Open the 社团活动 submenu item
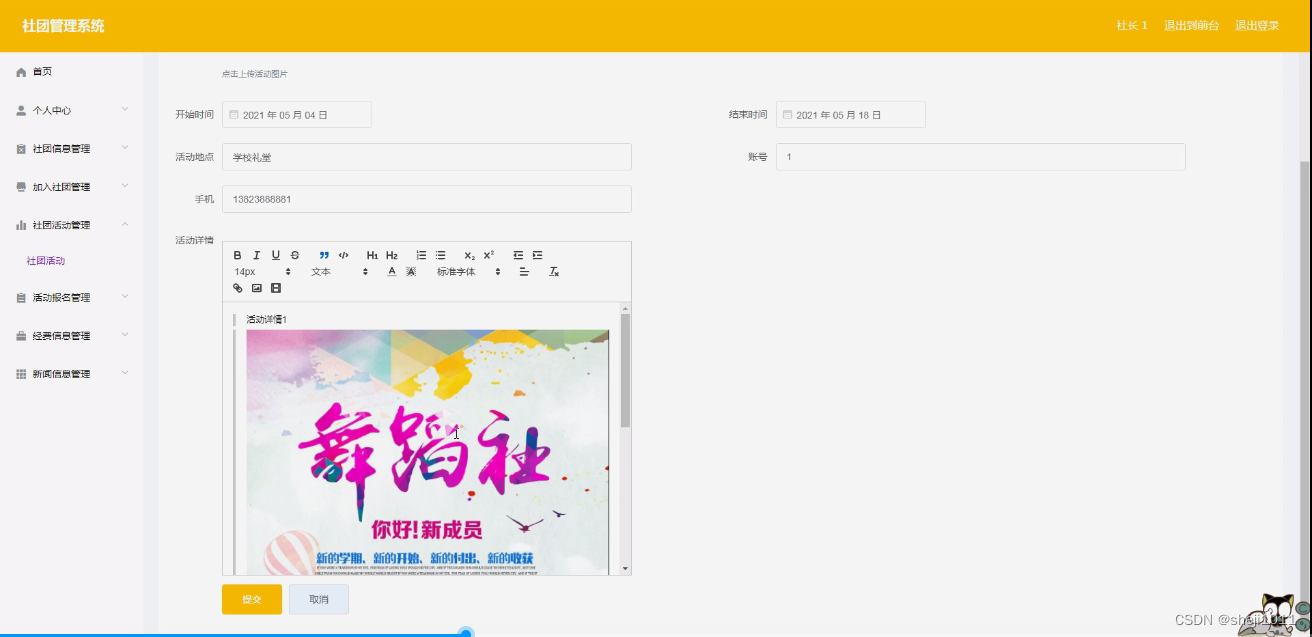1312x637 pixels. (46, 261)
